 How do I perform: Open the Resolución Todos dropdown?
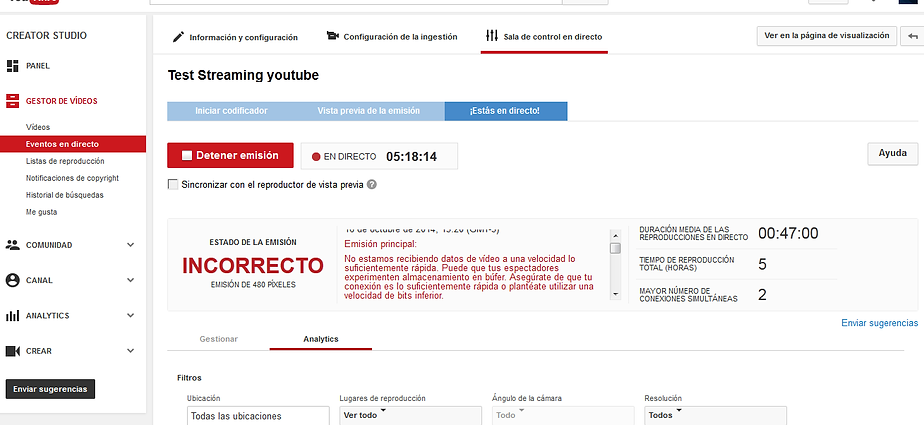(x=715, y=415)
